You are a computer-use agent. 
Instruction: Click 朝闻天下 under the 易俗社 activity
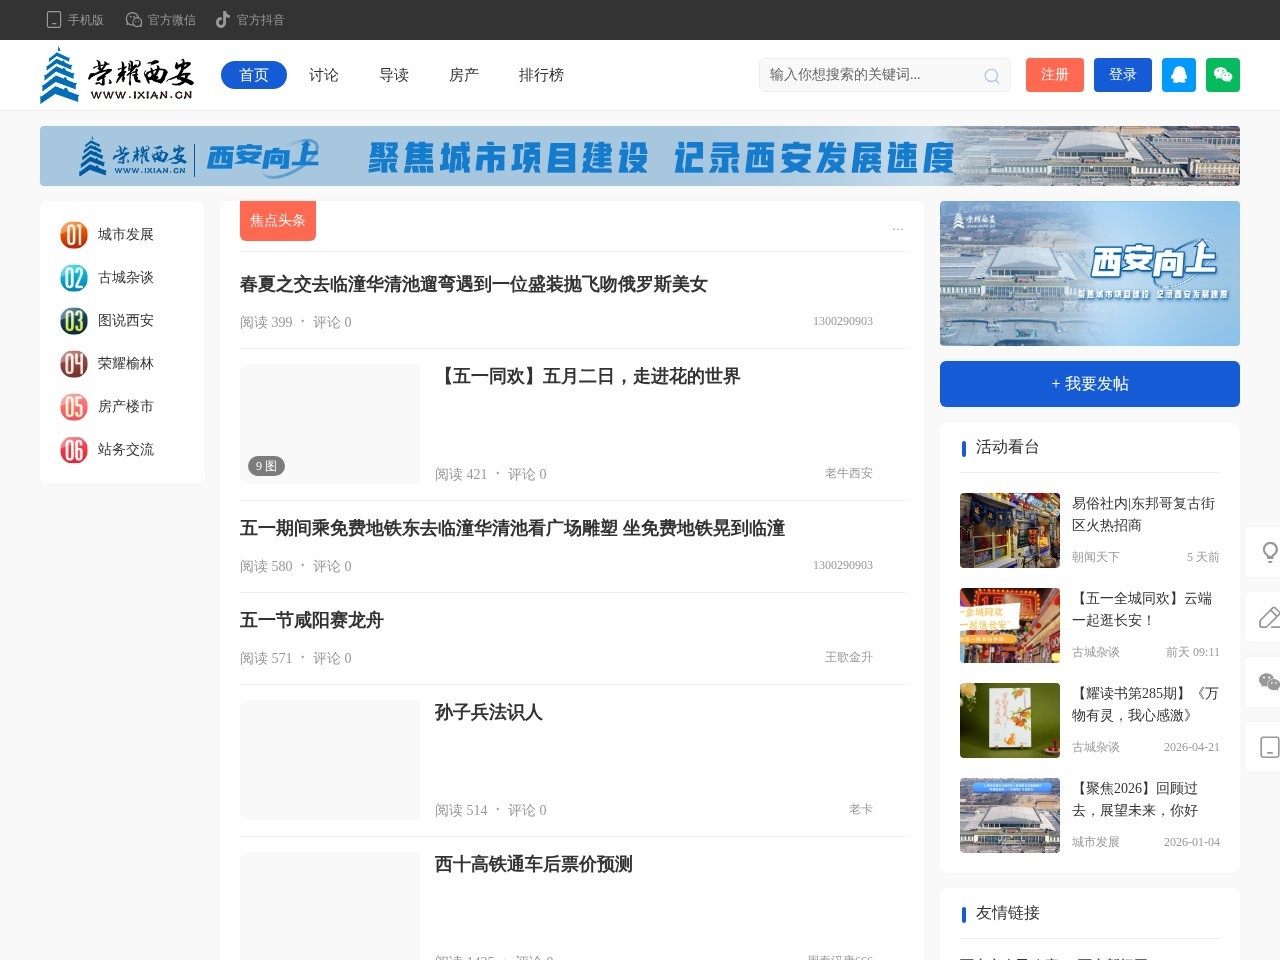point(1096,557)
